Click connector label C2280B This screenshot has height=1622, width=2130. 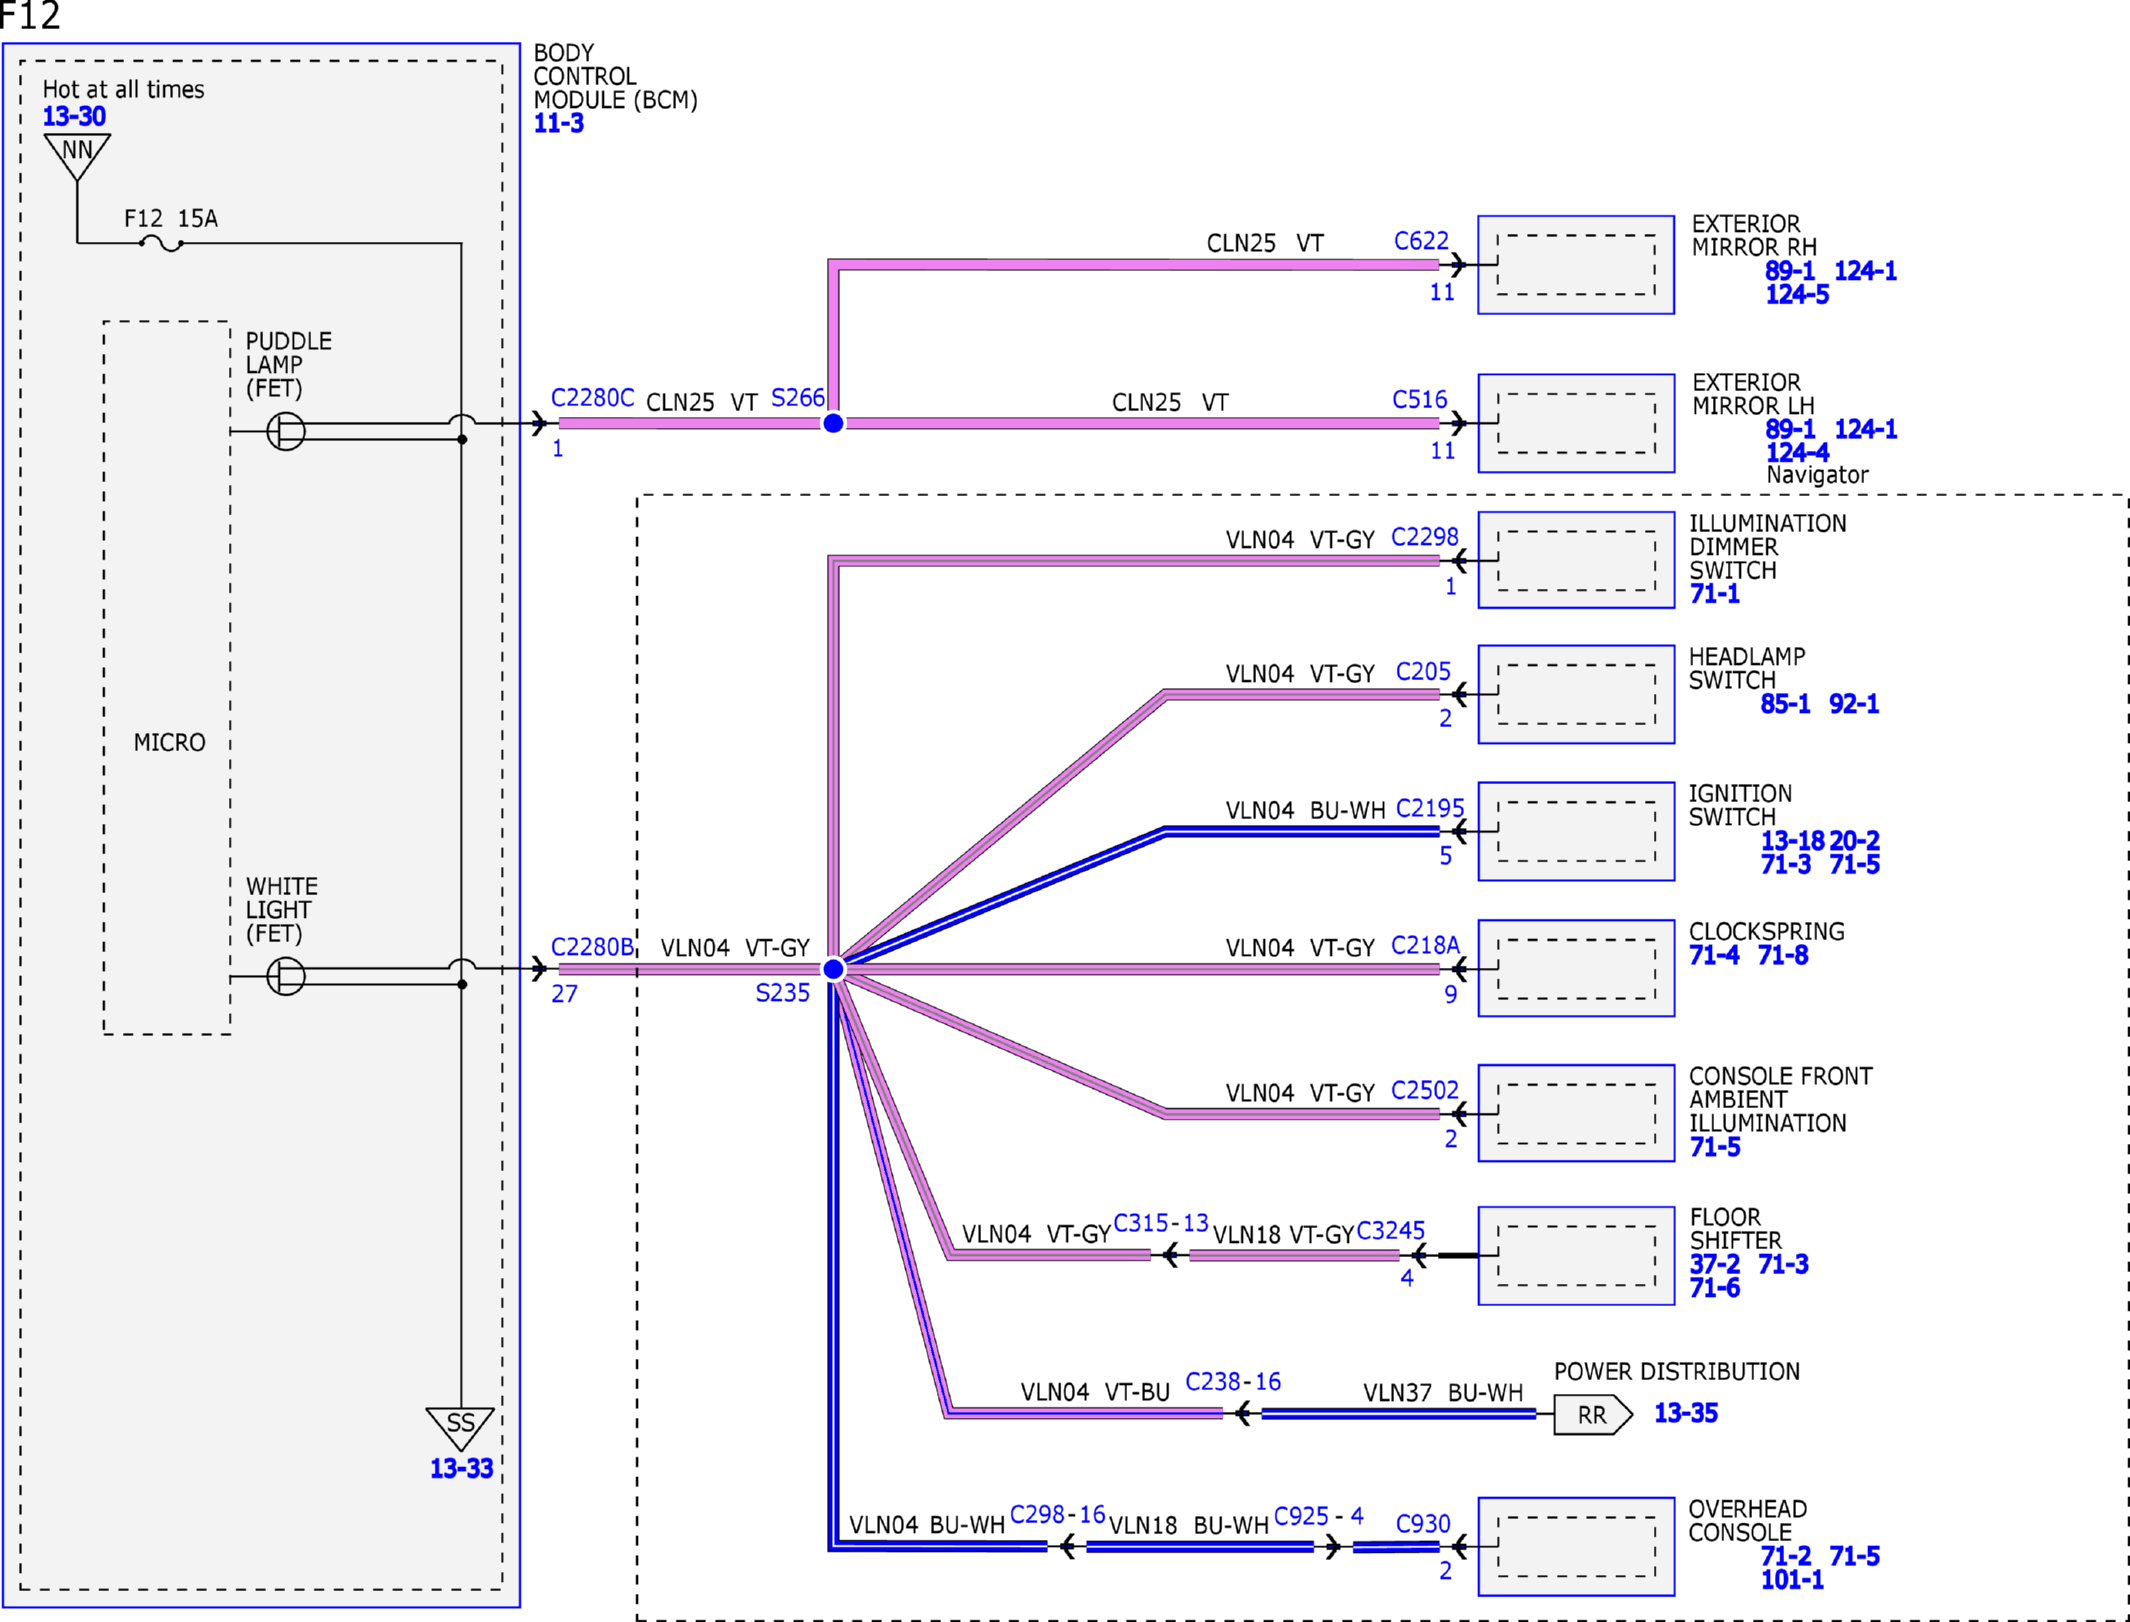593,947
